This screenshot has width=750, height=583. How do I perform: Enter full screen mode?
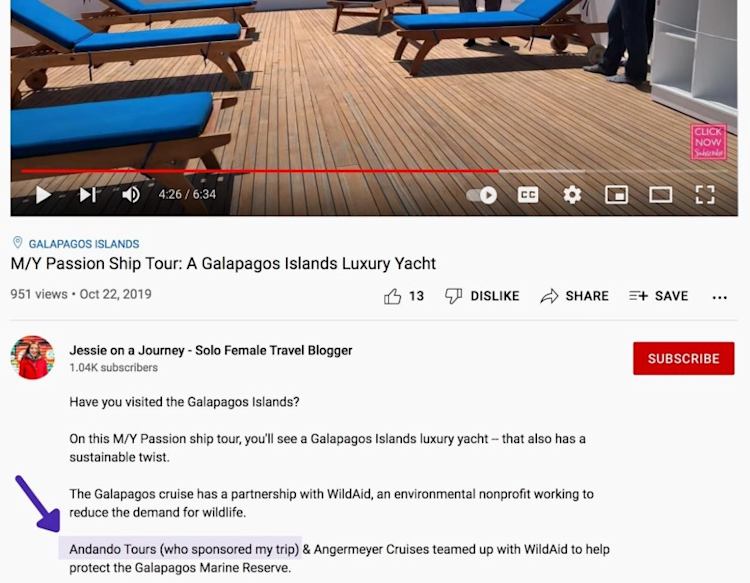[705, 195]
